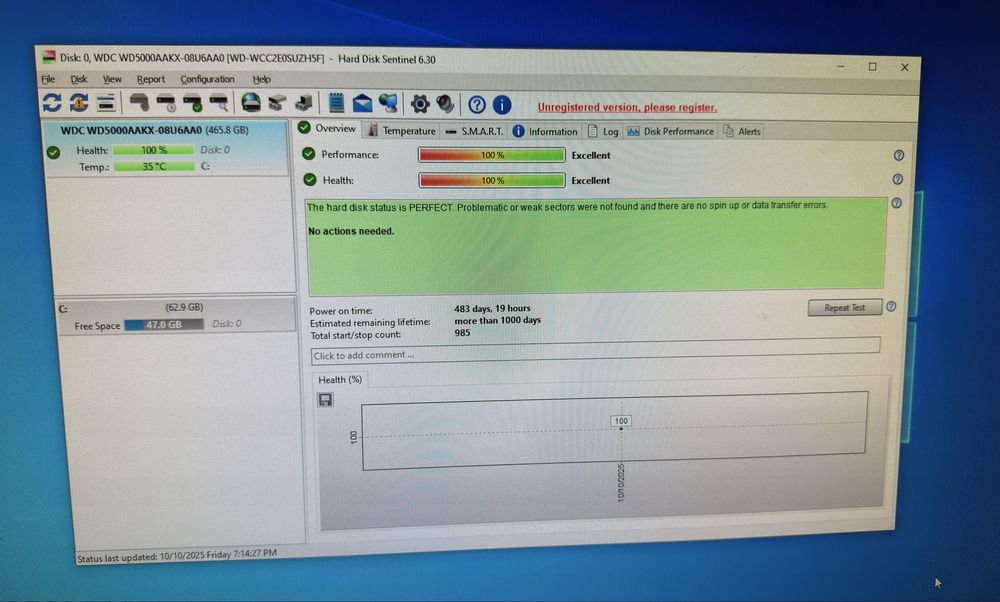
Task: Click the blue refresh arrows toolbar icon
Action: click(52, 103)
